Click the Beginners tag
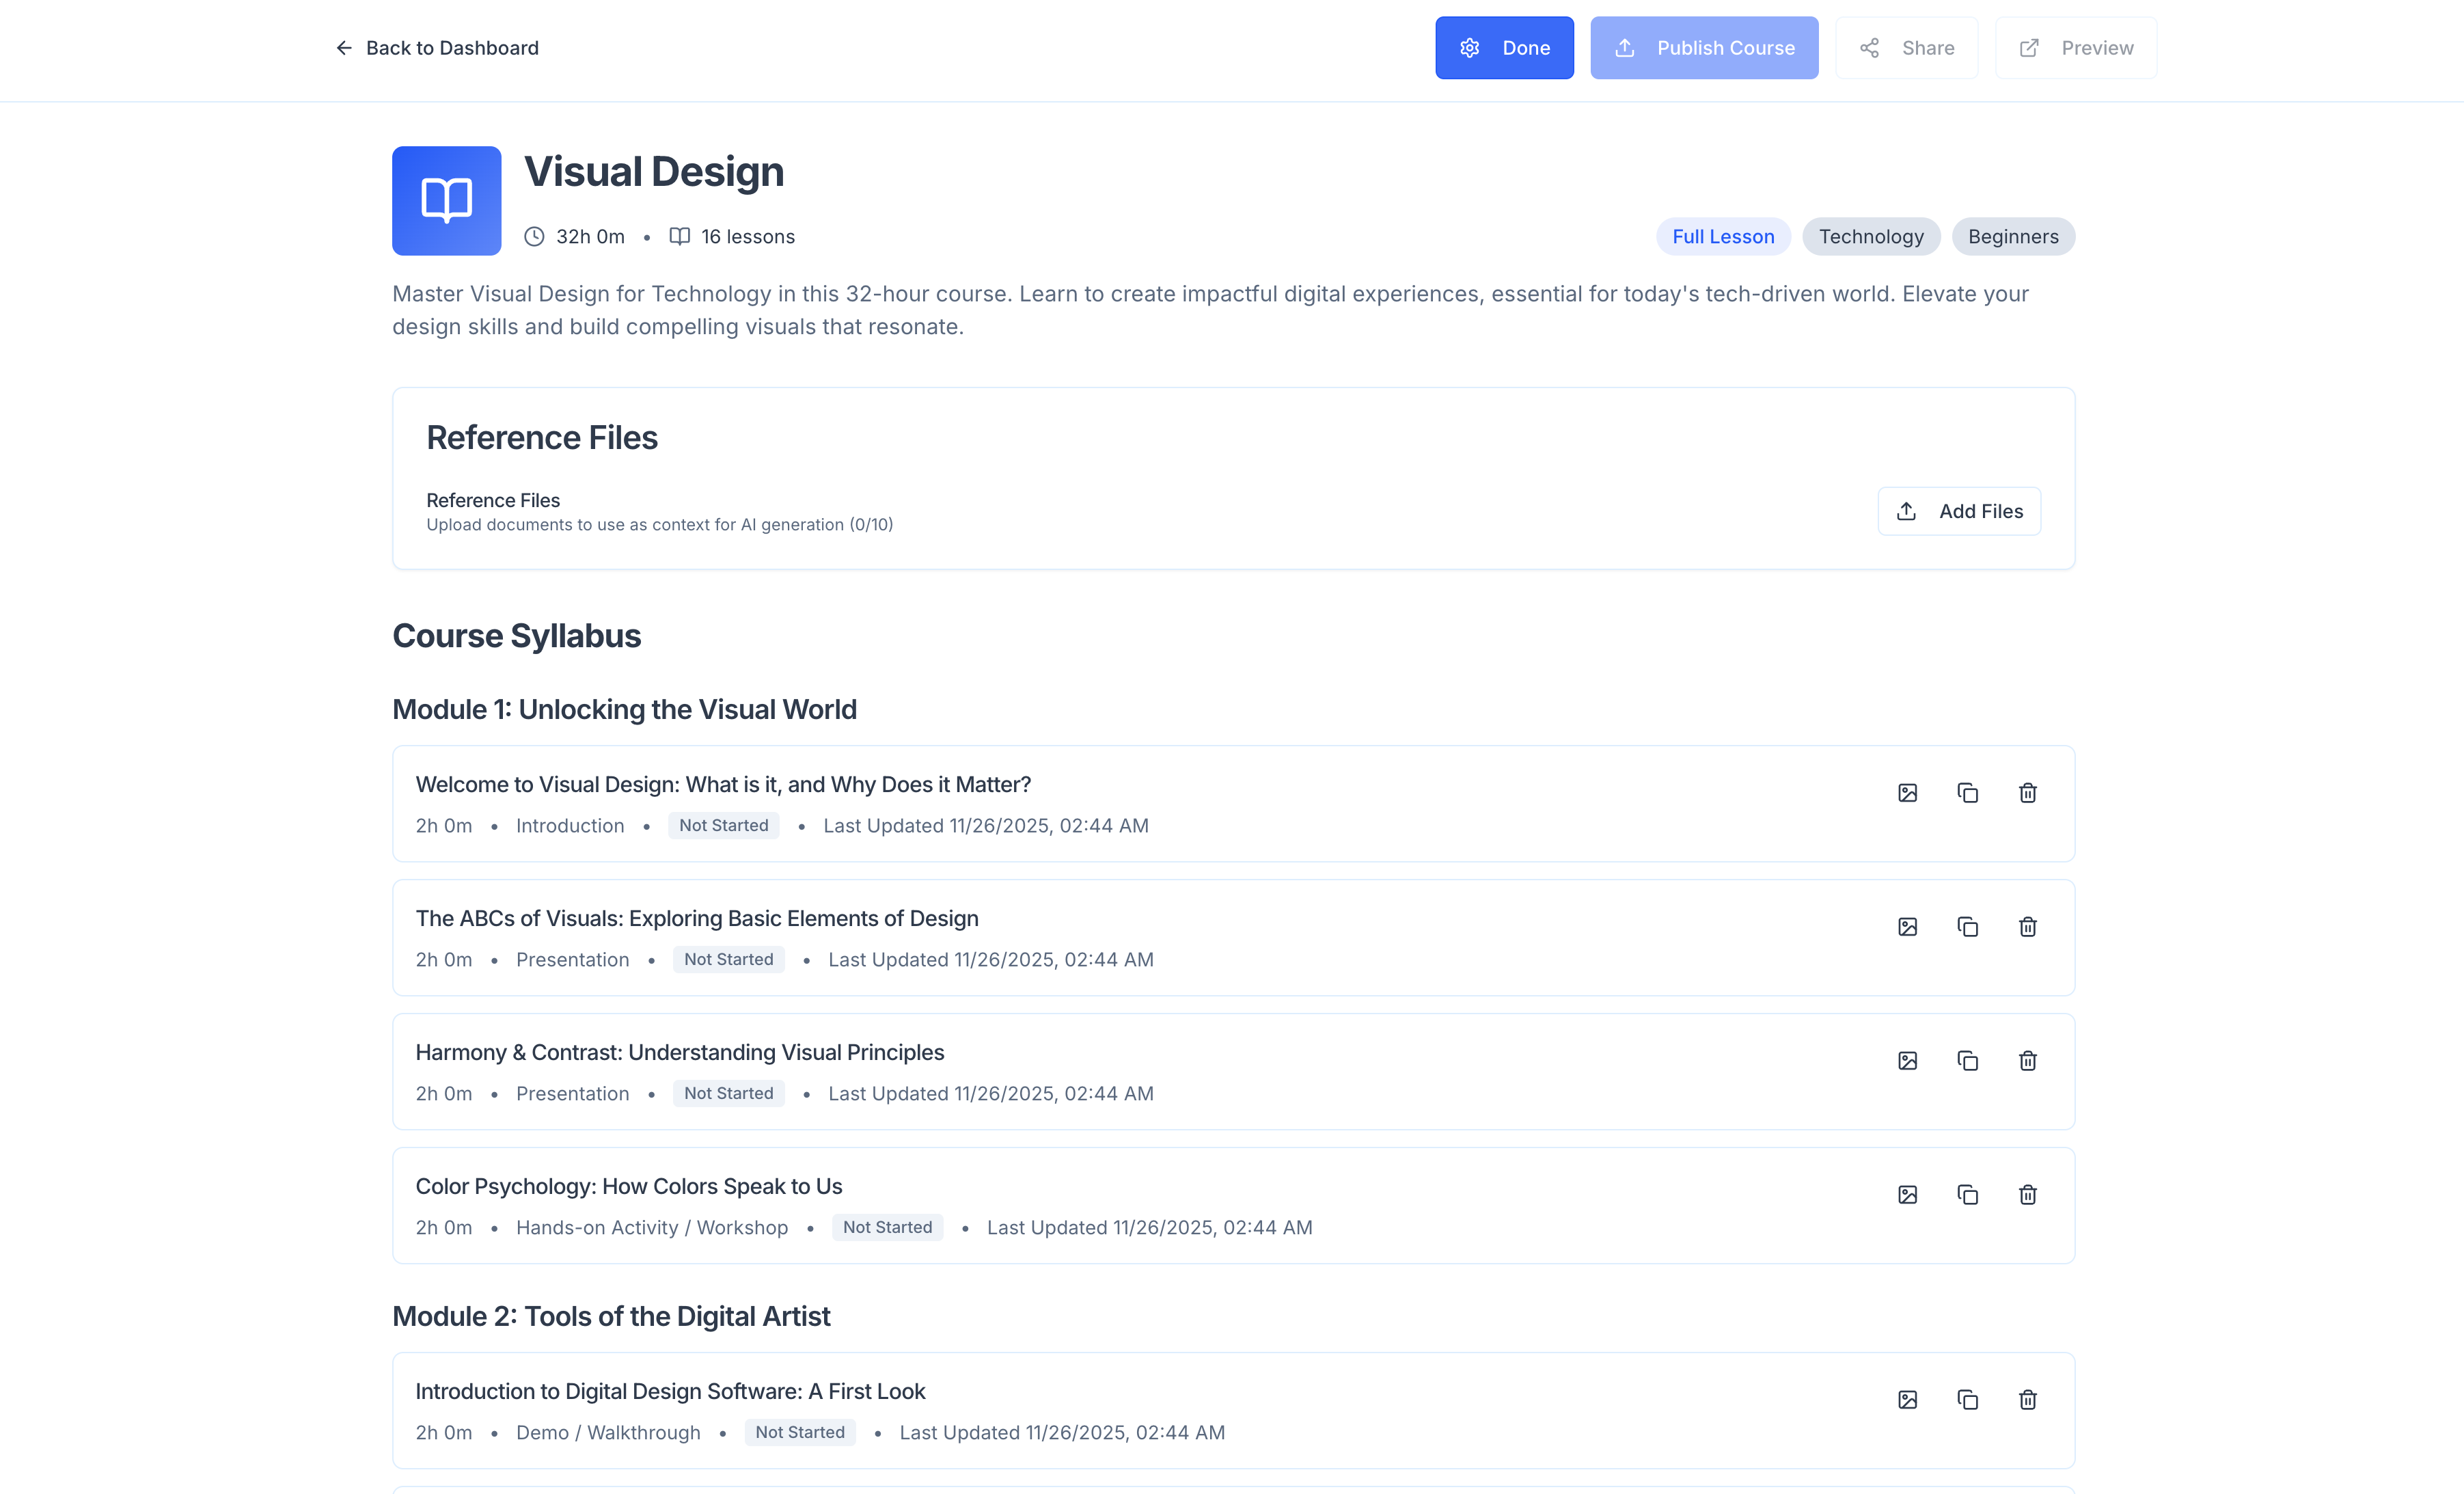Viewport: 2464px width, 1494px height. 2012,237
